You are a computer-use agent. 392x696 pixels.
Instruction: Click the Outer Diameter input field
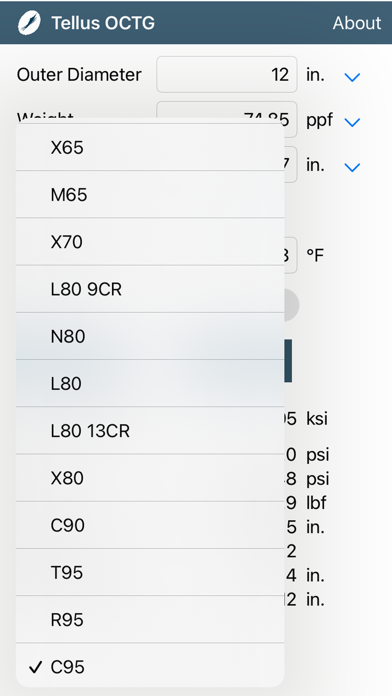[226, 75]
